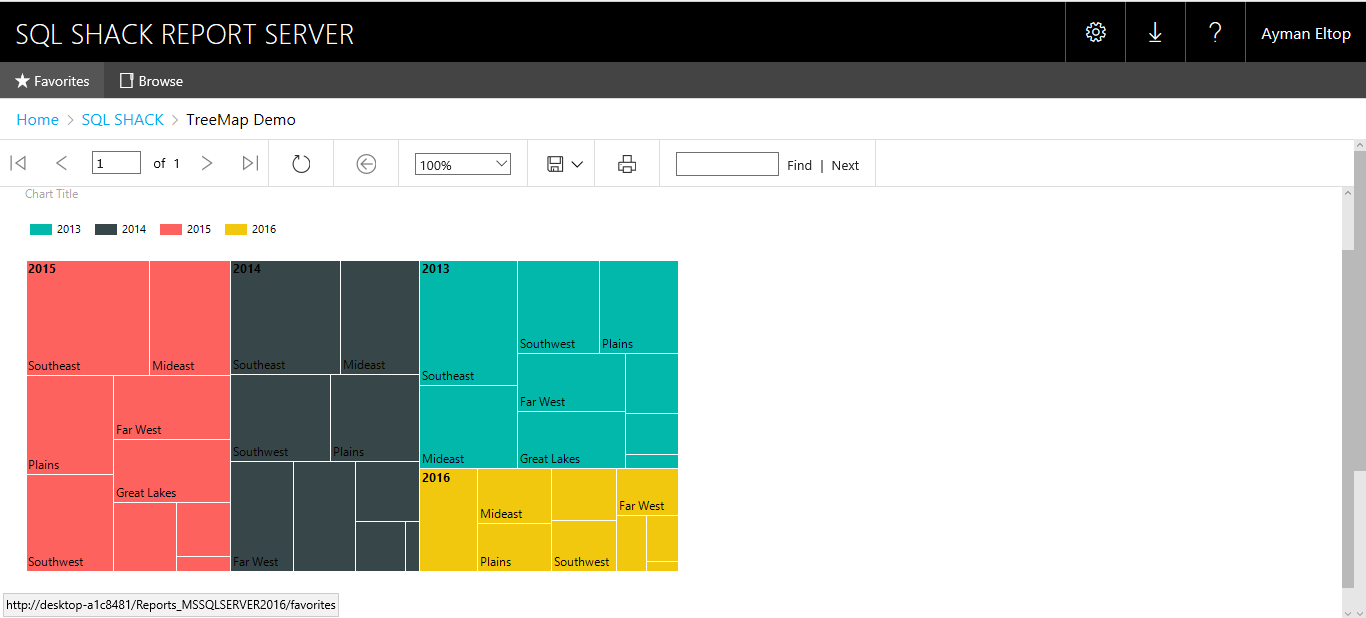Click the Find button

click(x=799, y=165)
